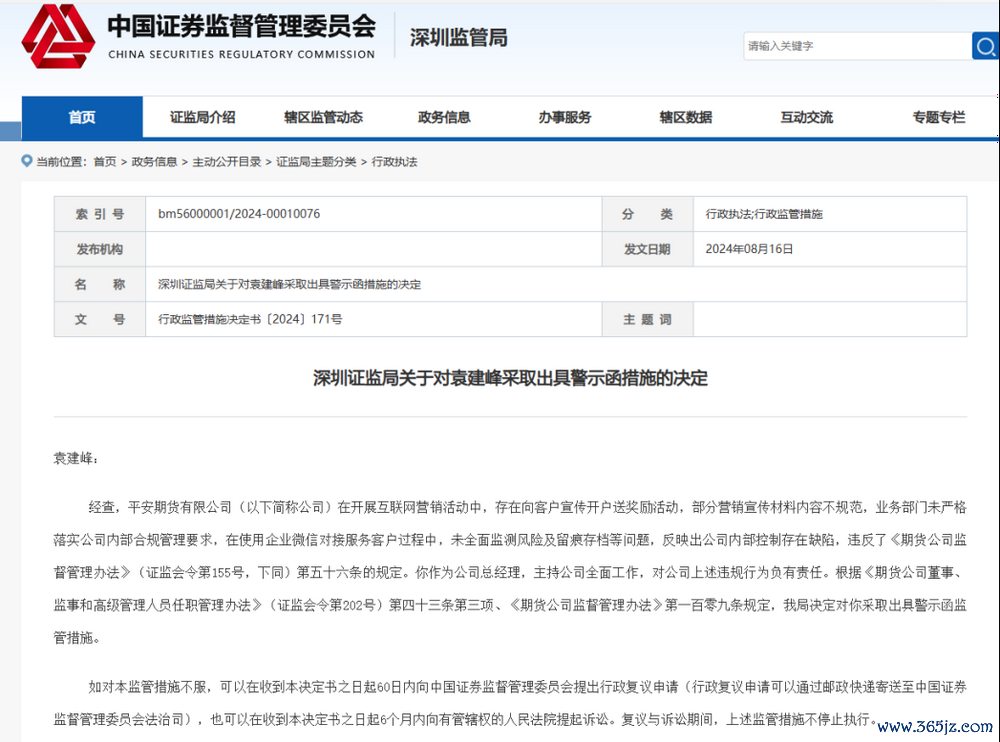Go to the 专题专栏 navigation item
1000x742 pixels.
(938, 117)
